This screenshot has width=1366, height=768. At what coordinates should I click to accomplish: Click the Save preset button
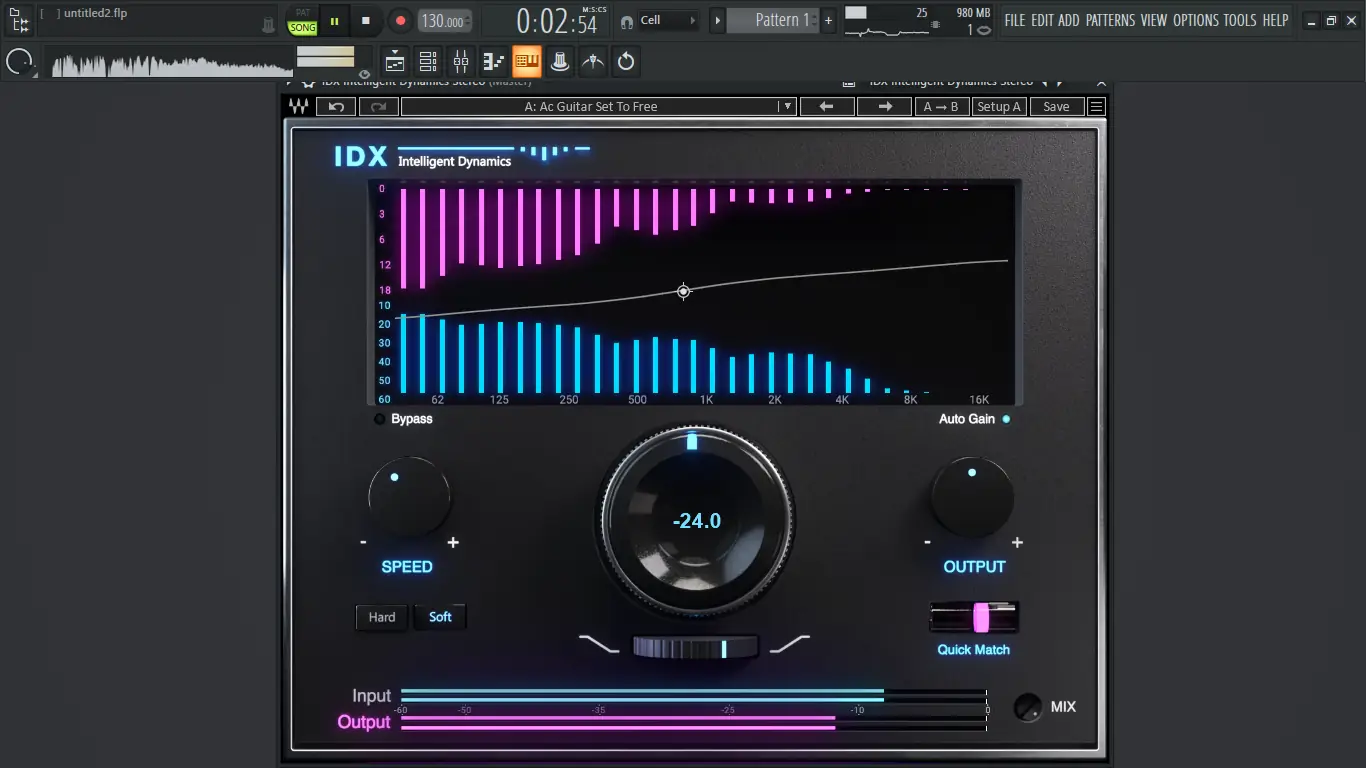coord(1056,107)
